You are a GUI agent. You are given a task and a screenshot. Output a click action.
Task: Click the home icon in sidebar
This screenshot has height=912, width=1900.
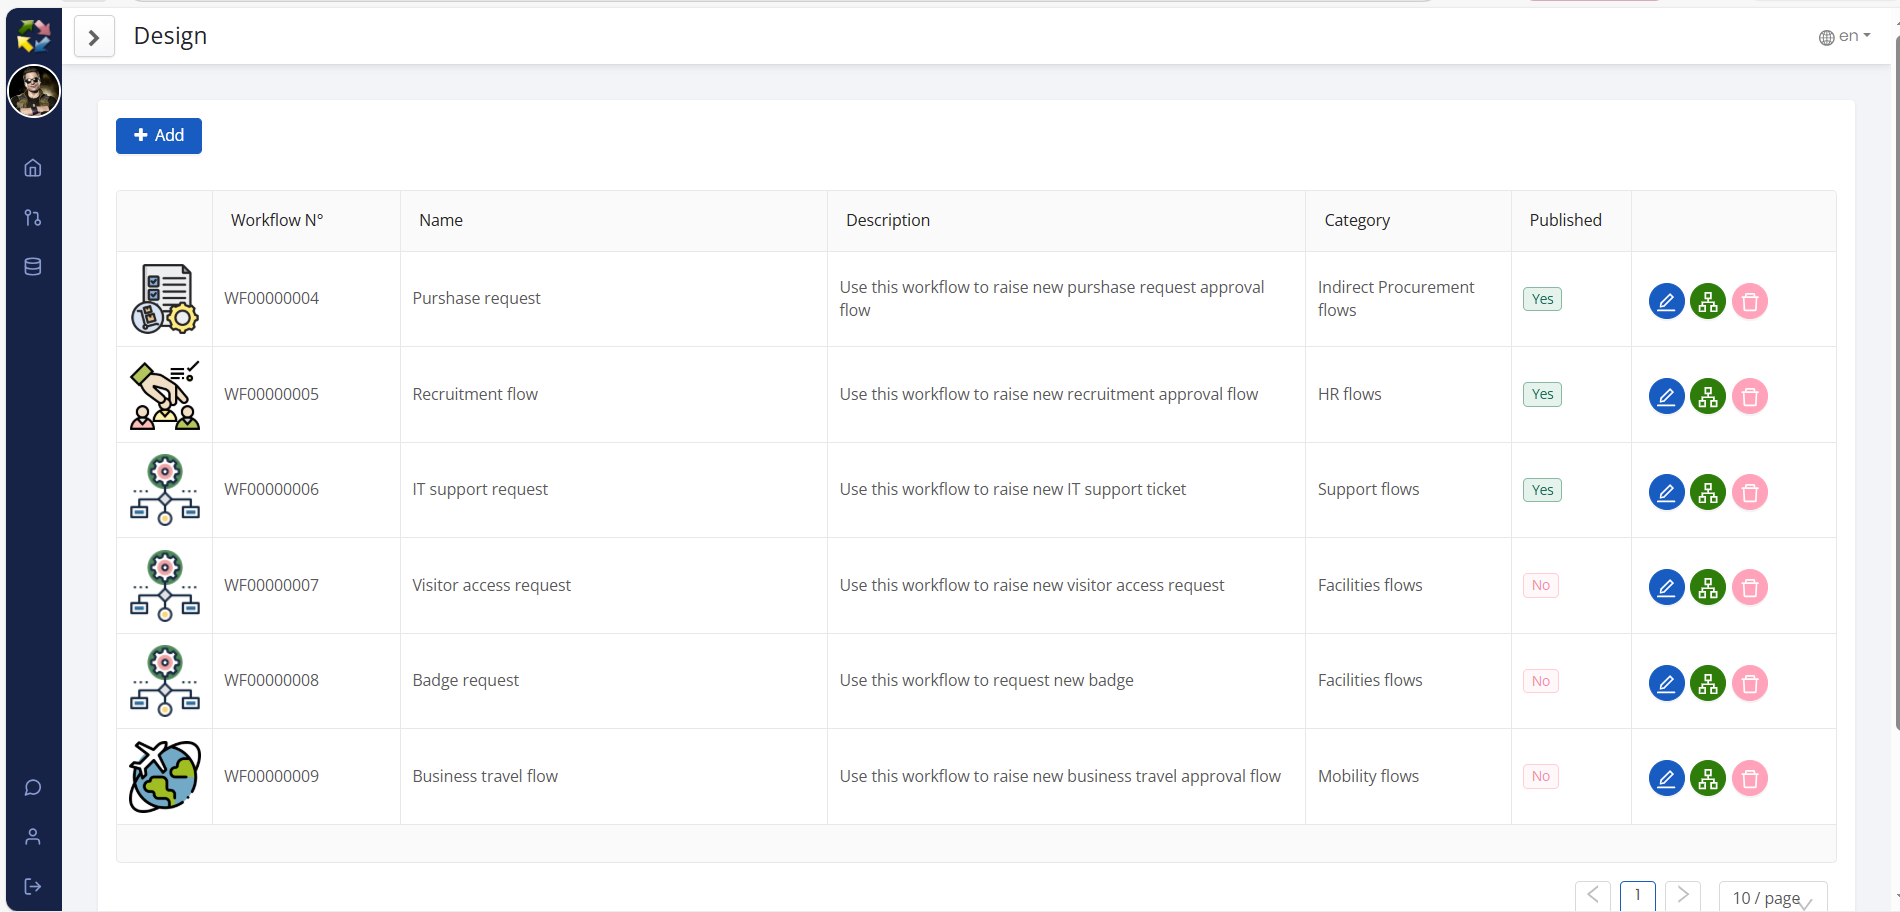33,168
